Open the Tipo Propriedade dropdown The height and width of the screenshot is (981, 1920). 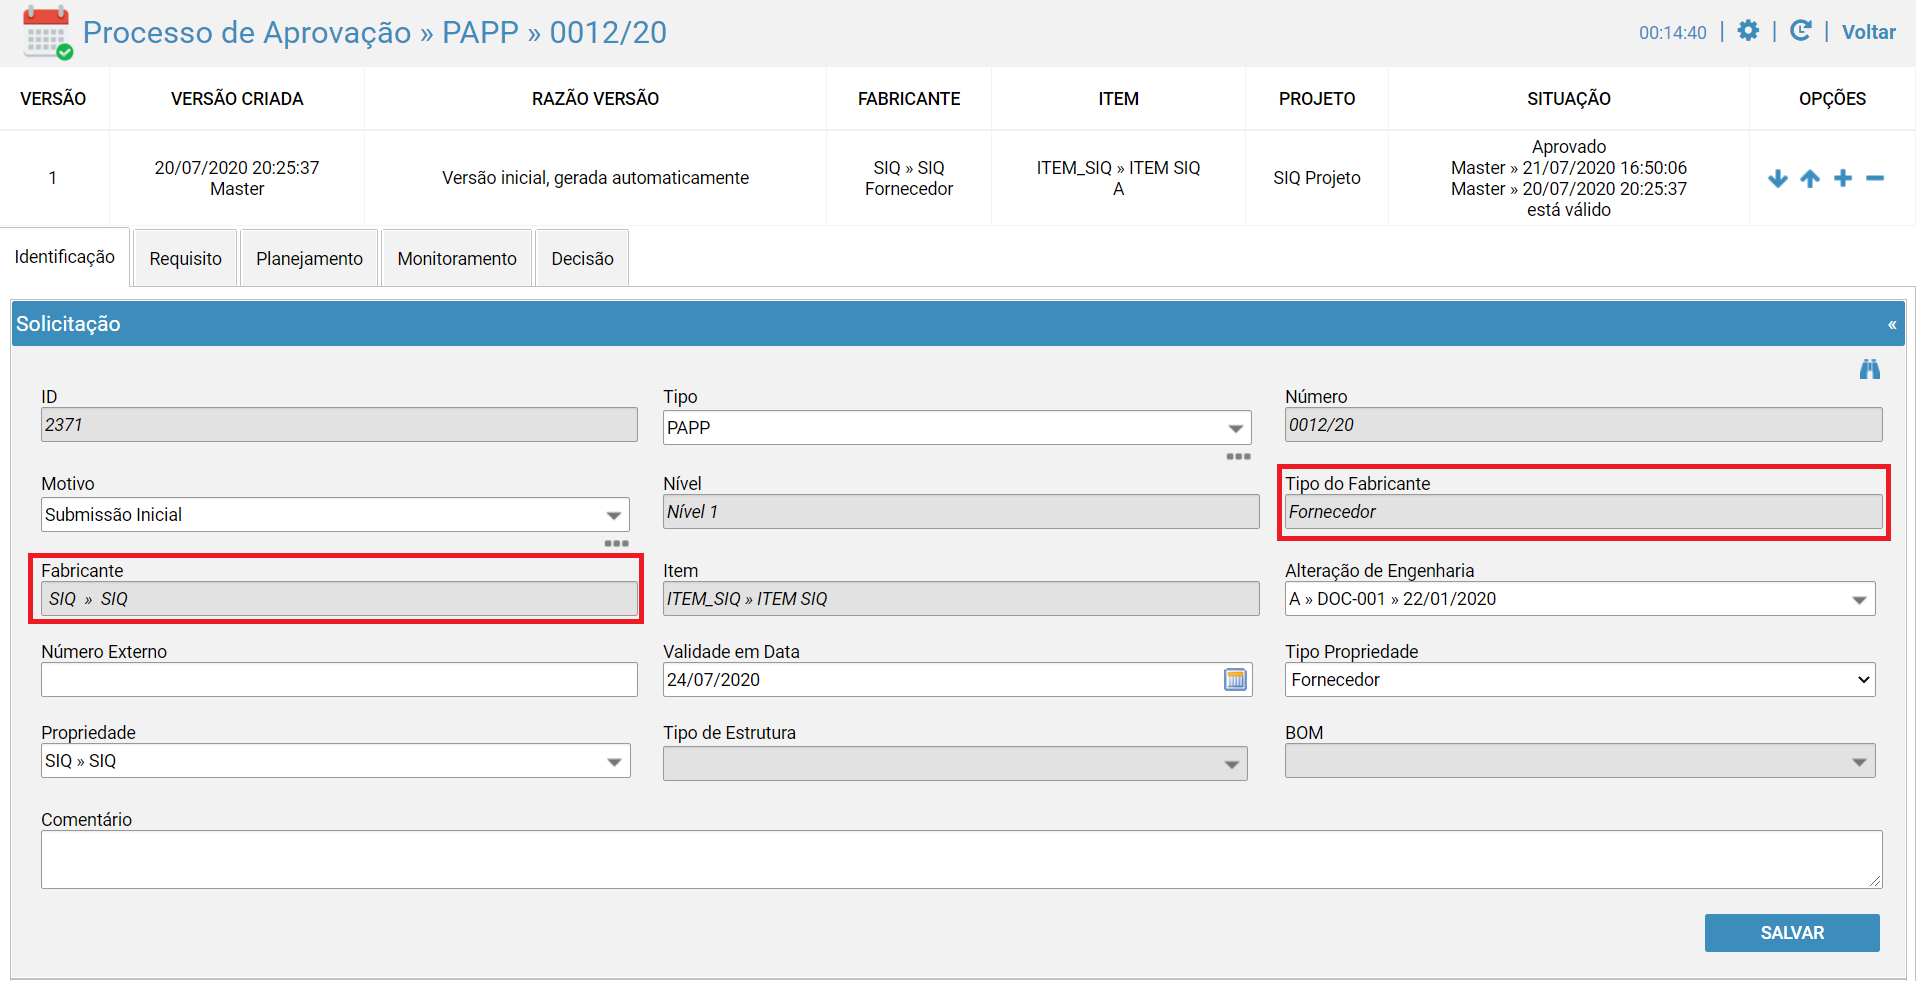point(1580,680)
